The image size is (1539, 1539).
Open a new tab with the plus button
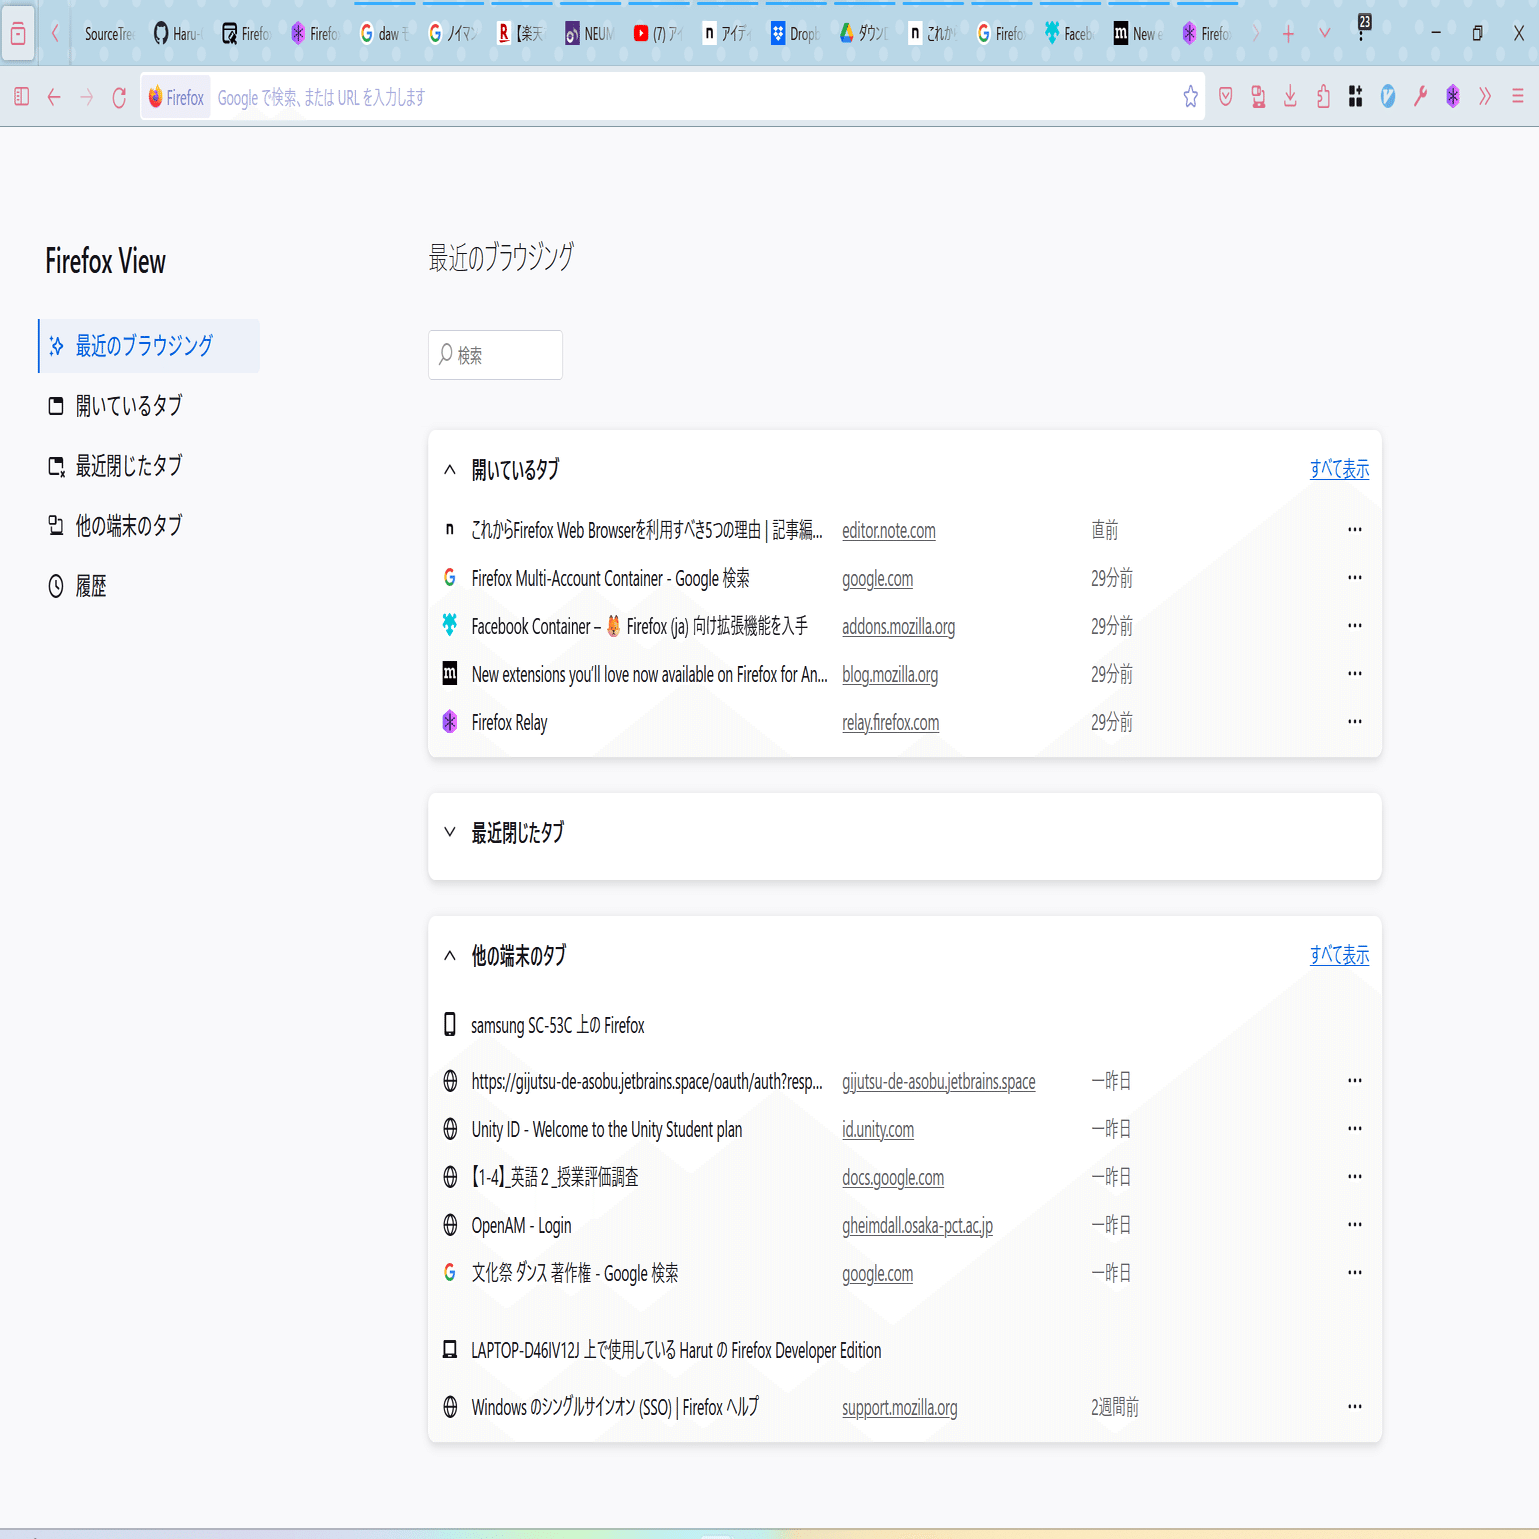(1288, 34)
